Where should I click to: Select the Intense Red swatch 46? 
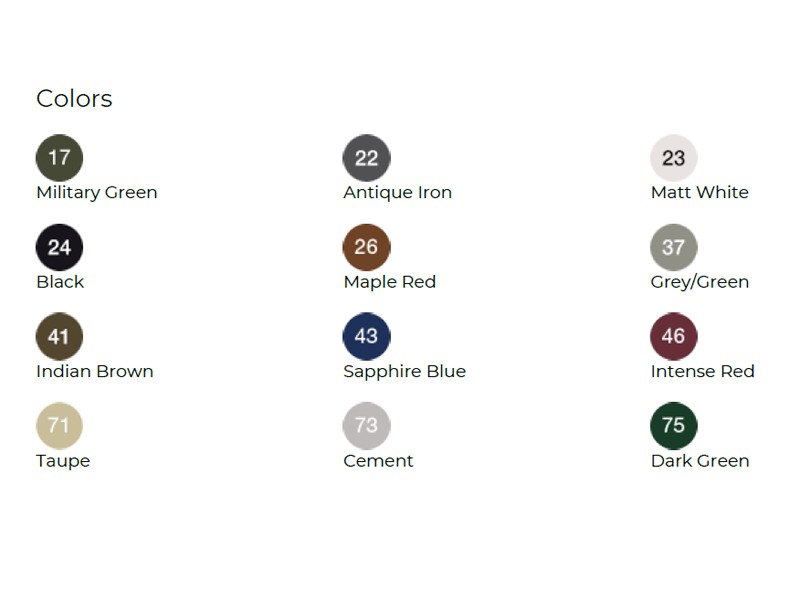pos(673,336)
